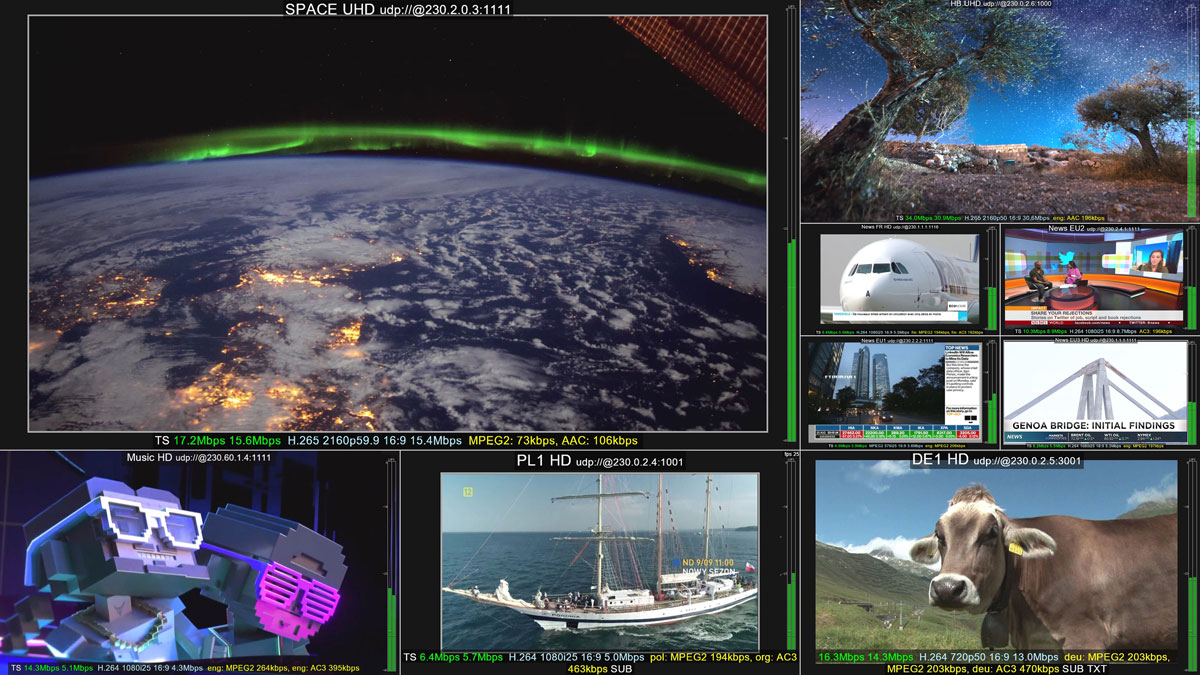Click SPACE UHD's 'MPEG2: 73kbps, AAC: 106kbps' audio info

553,441
